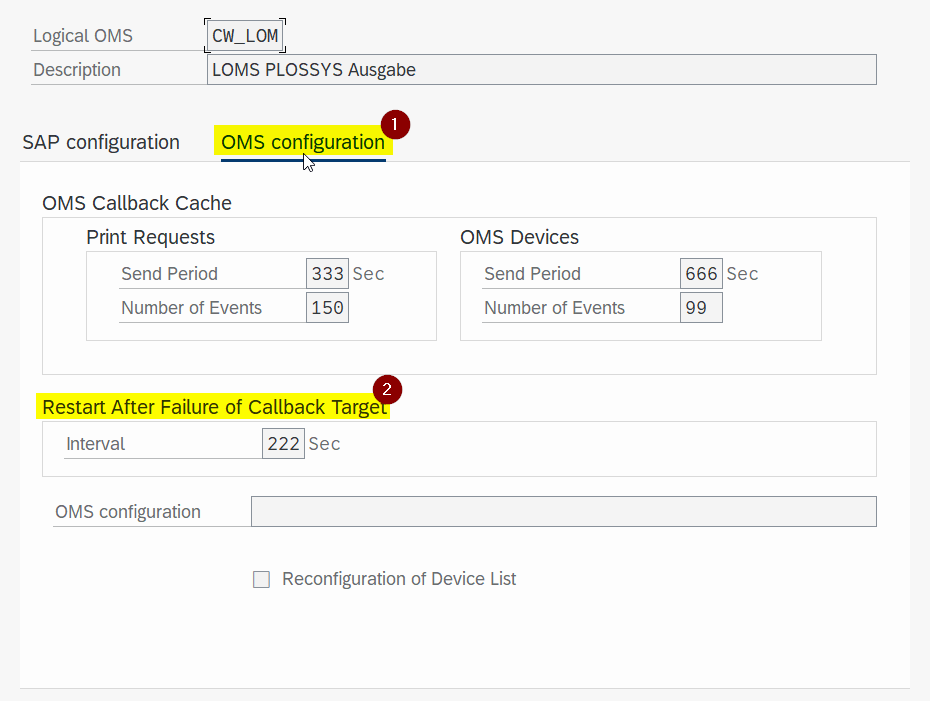Viewport: 930px width, 701px height.
Task: Enable Reconfiguration of Device List
Action: 261,579
